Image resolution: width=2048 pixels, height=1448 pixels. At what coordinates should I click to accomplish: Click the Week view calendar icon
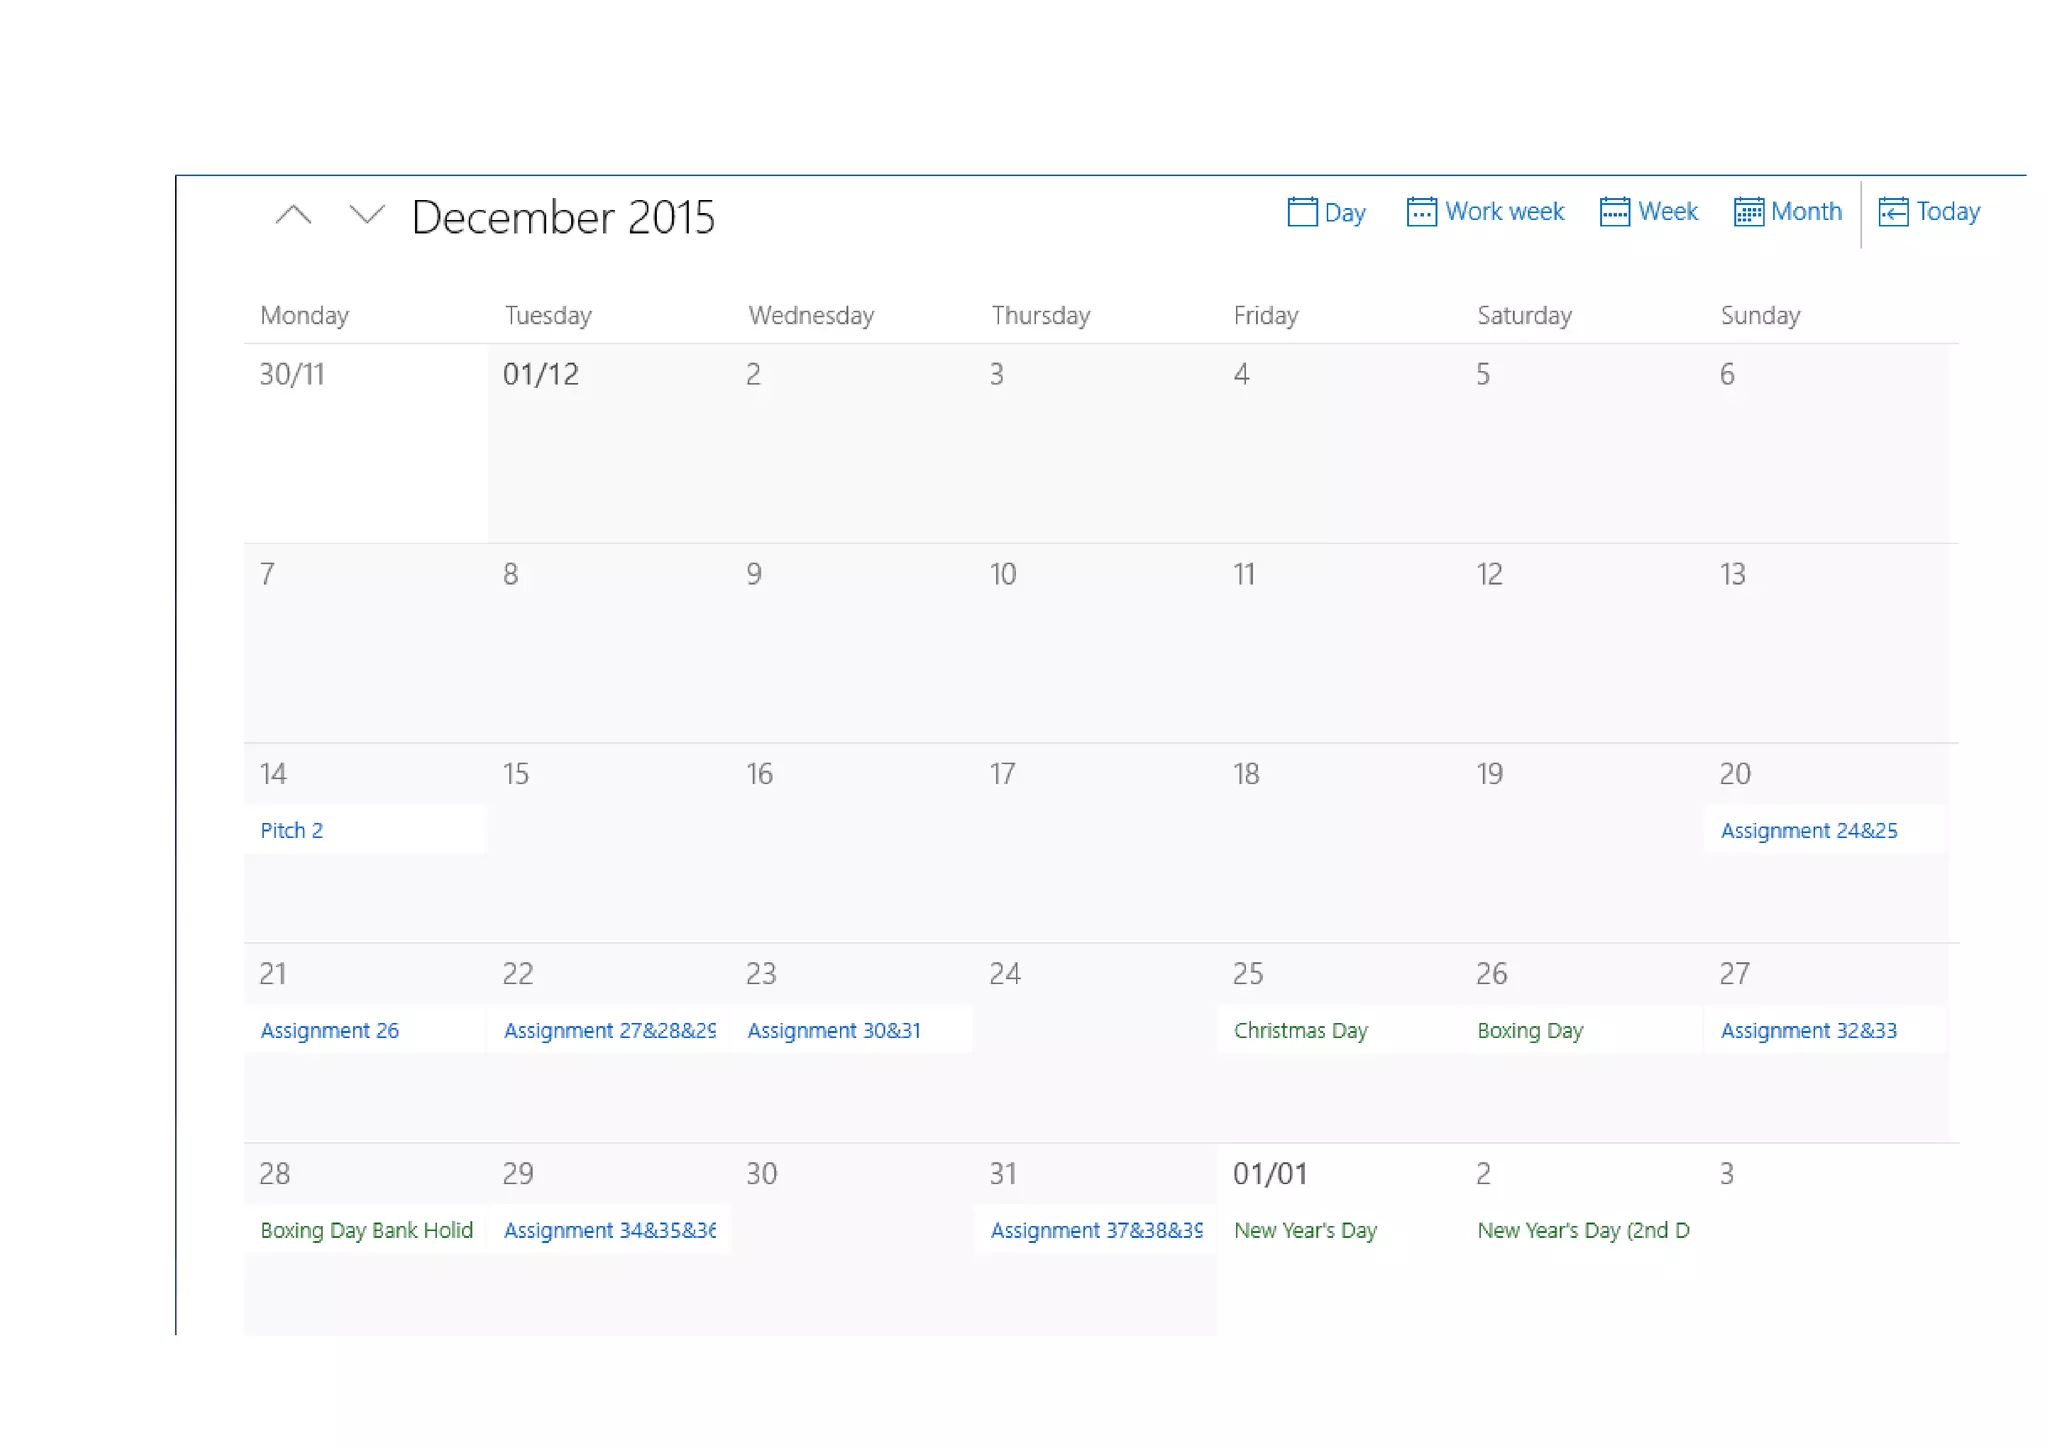tap(1614, 212)
